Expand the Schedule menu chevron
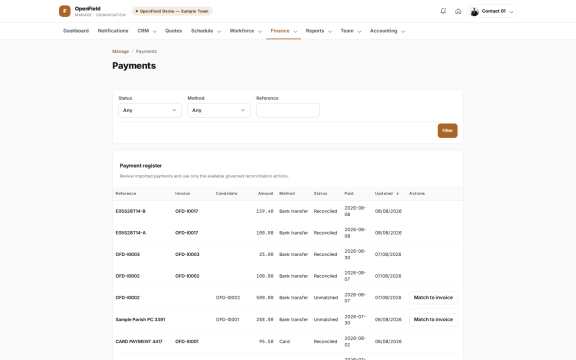The image size is (576, 360). [219, 32]
